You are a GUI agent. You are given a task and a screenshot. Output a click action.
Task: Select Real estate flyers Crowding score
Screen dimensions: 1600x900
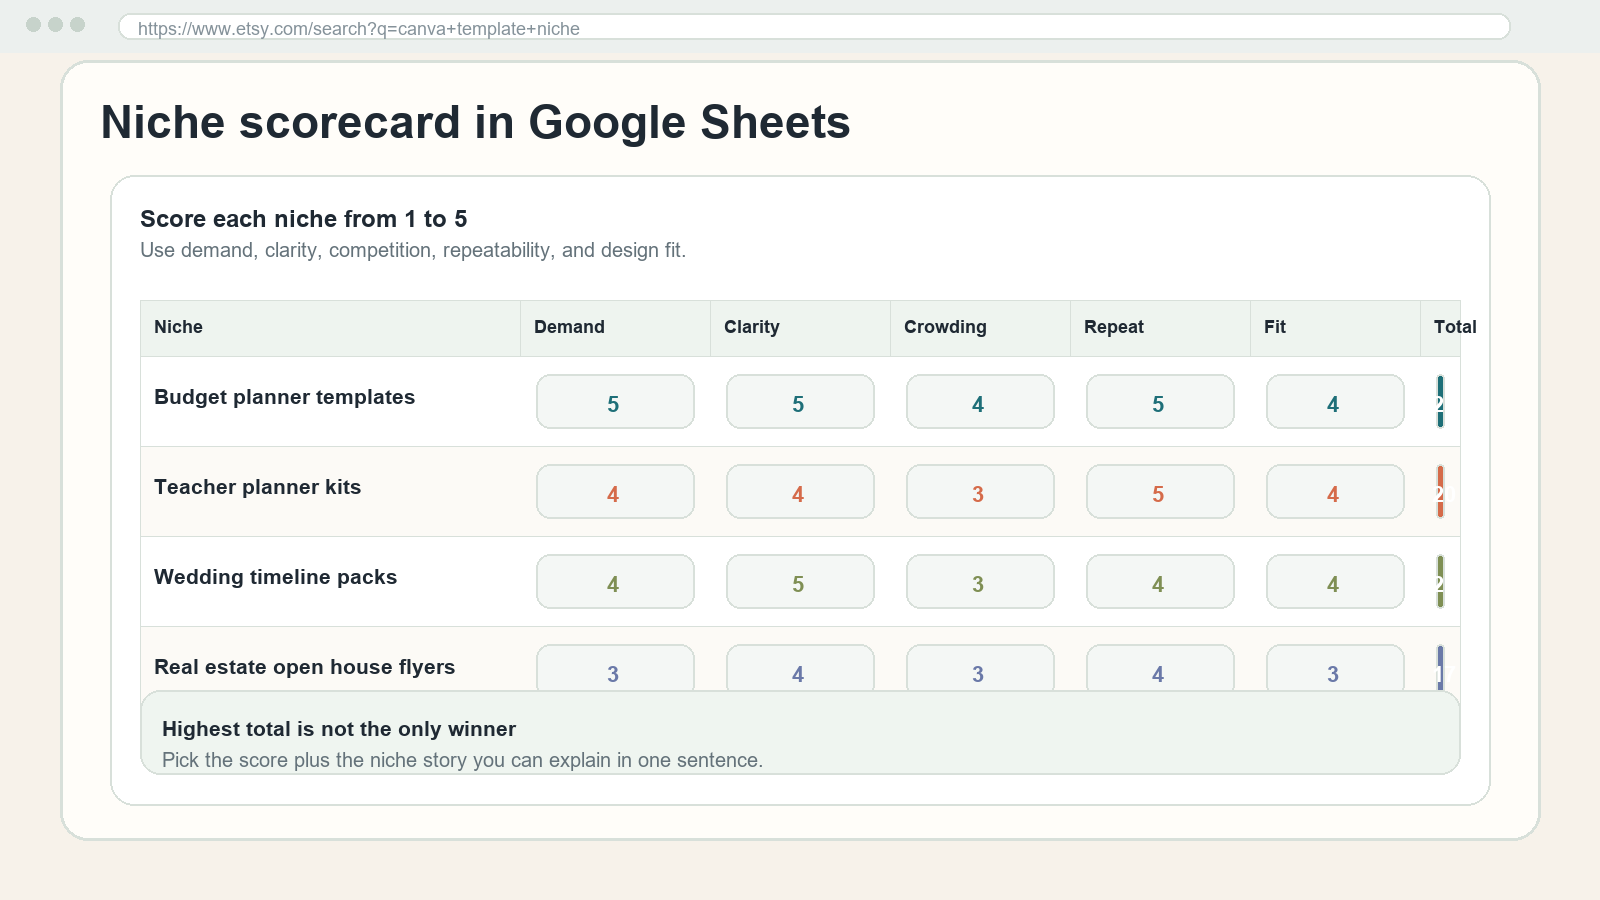tap(980, 668)
